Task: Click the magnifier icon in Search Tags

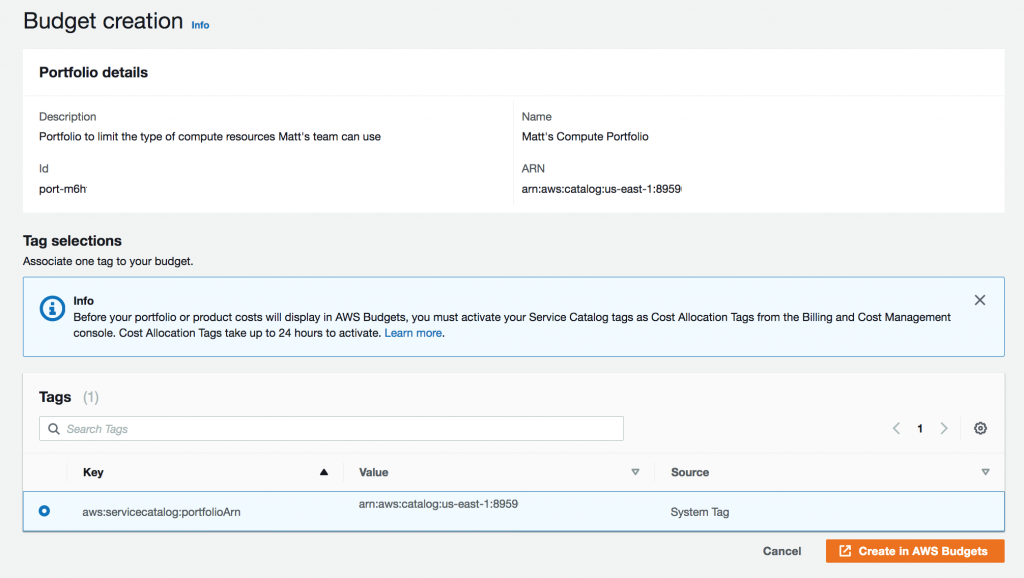Action: coord(54,428)
